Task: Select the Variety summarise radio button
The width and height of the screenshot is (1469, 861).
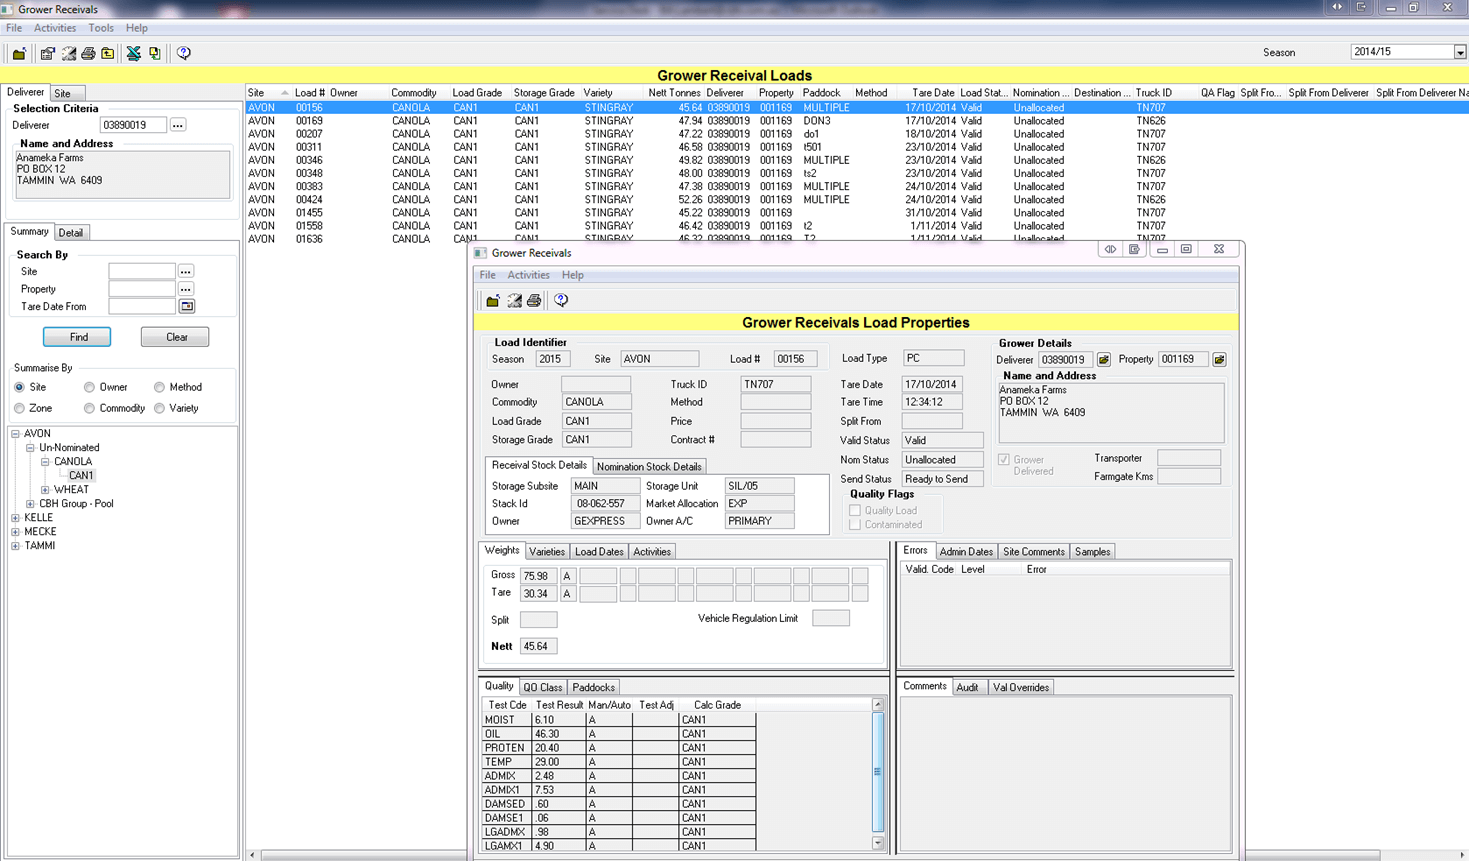Action: 159,408
